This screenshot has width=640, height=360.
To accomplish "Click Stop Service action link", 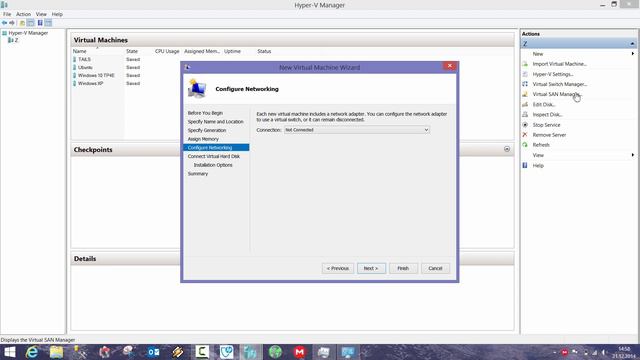I will pyautogui.click(x=547, y=125).
